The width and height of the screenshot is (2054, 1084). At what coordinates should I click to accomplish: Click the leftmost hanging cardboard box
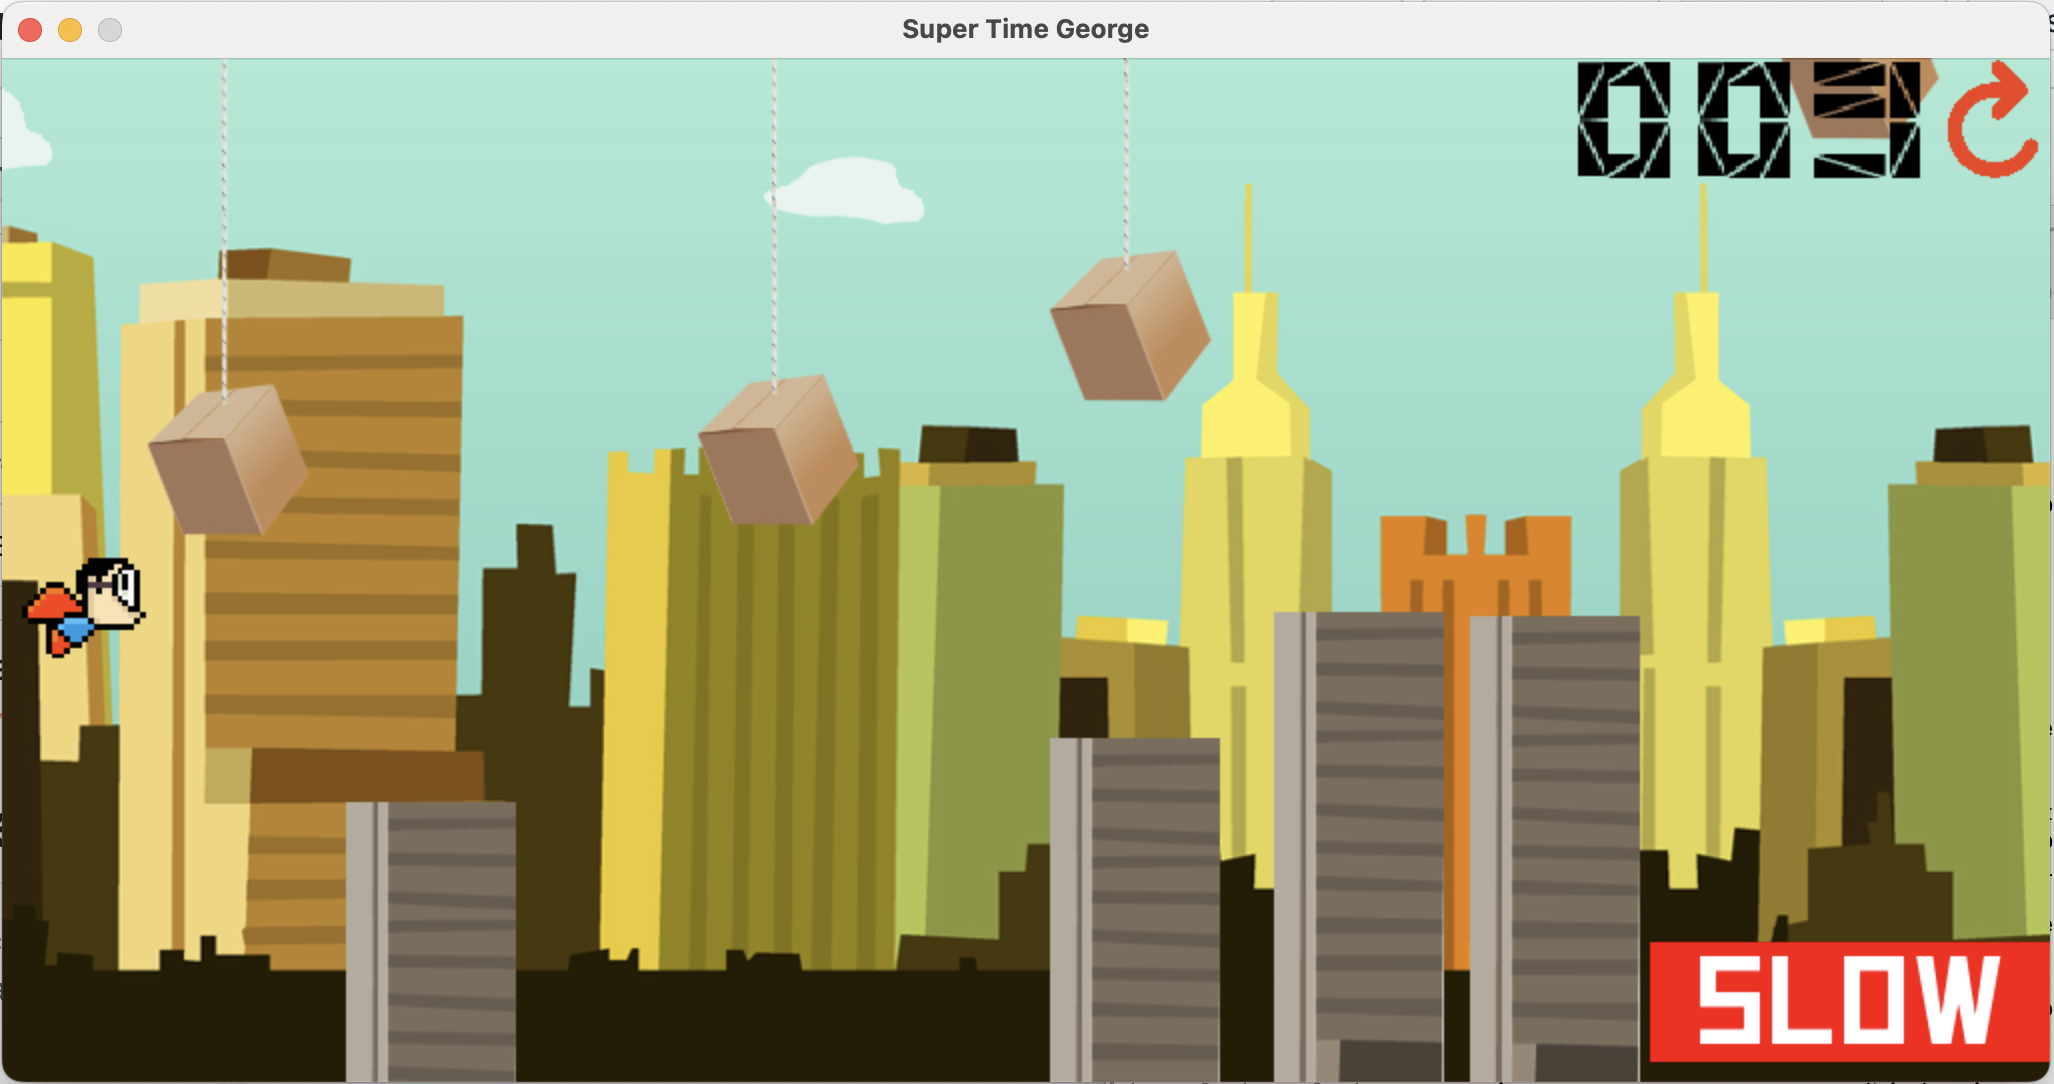click(x=228, y=460)
